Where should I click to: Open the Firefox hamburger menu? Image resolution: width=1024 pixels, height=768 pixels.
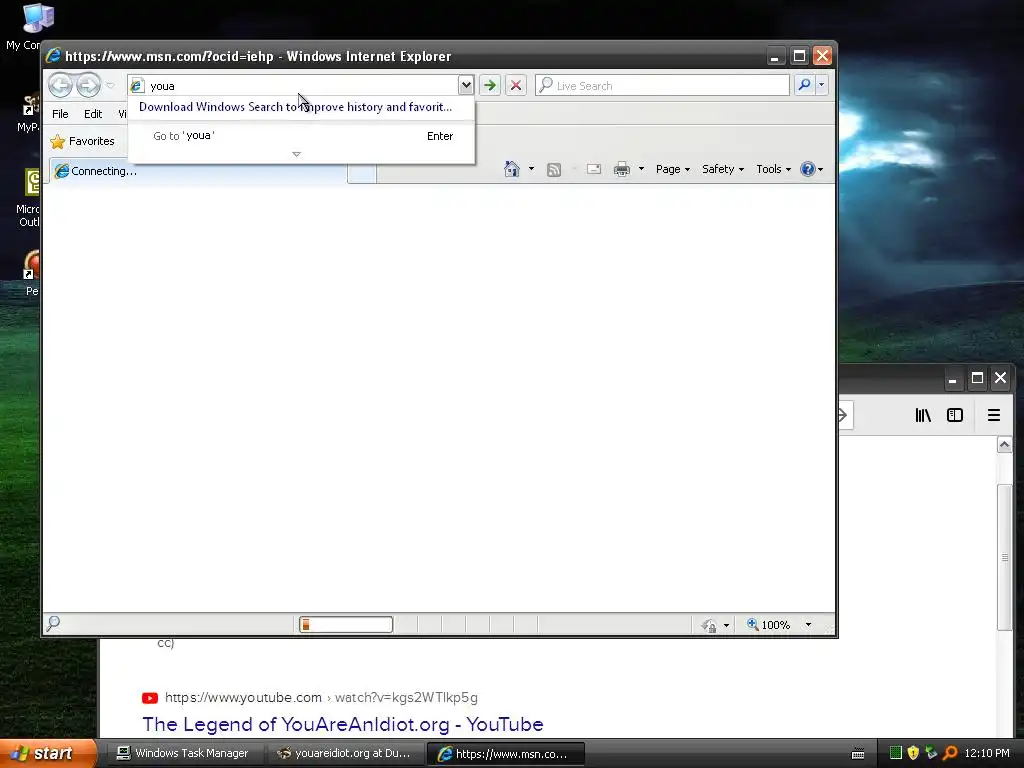pos(994,415)
